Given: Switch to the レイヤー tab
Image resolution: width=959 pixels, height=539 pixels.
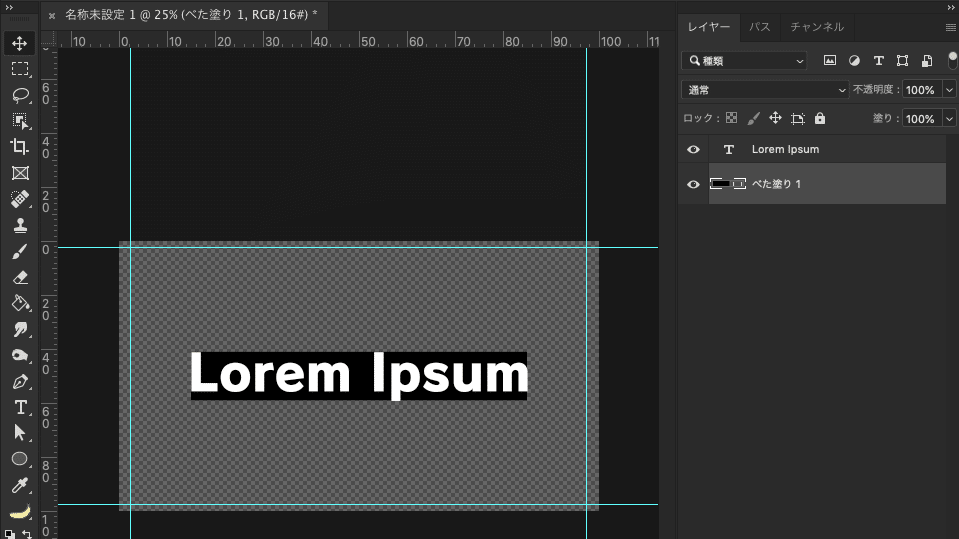Looking at the screenshot, I should (709, 27).
